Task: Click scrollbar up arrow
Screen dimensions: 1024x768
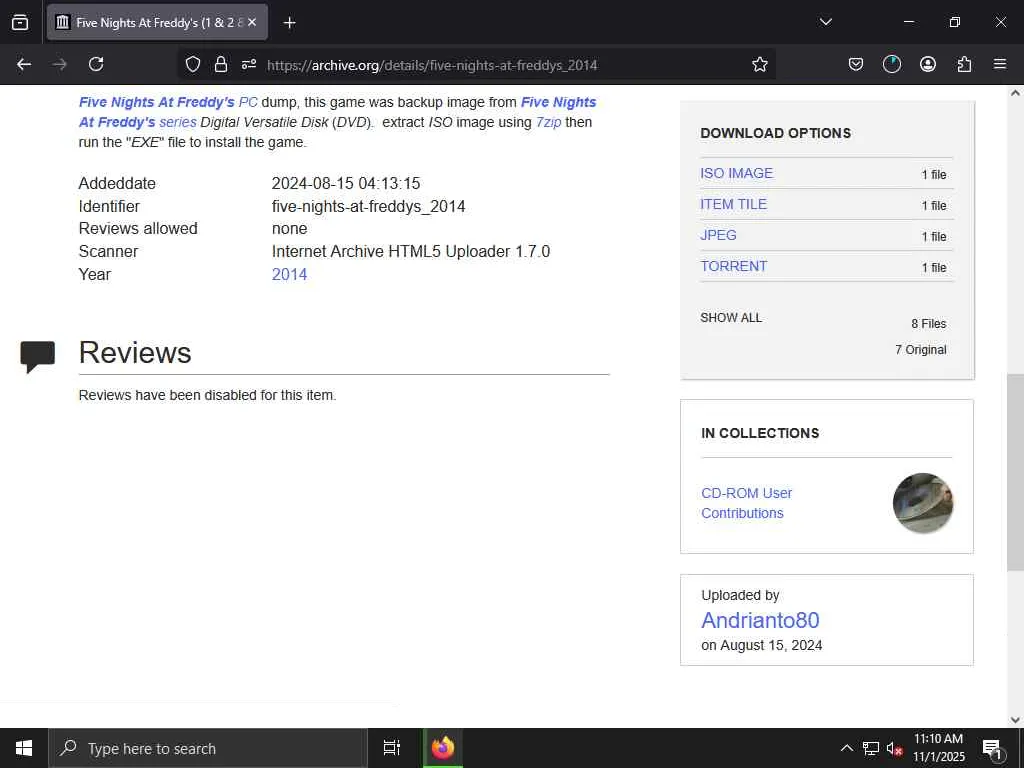Action: coord(1015,93)
